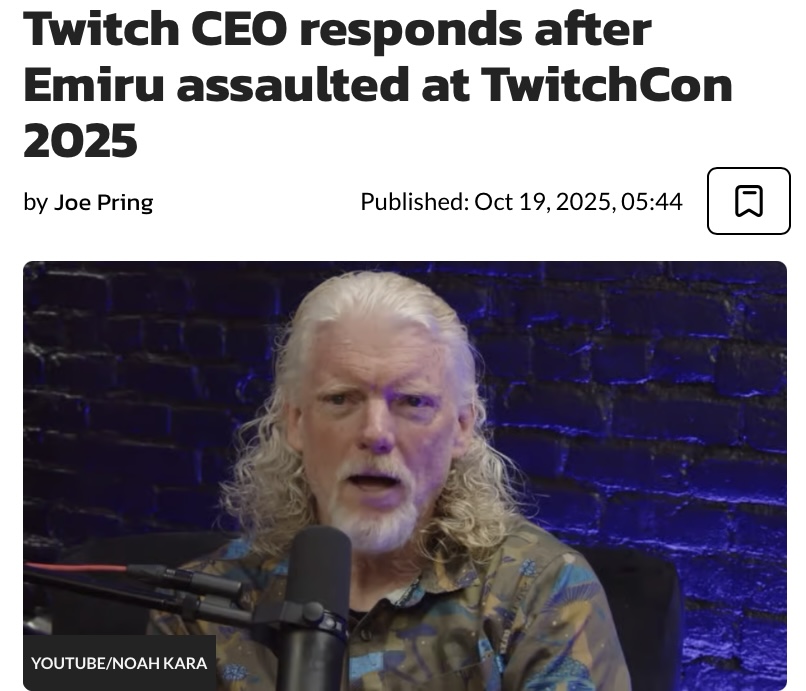806x691 pixels.
Task: Bookmark this article with the save icon
Action: tap(748, 201)
